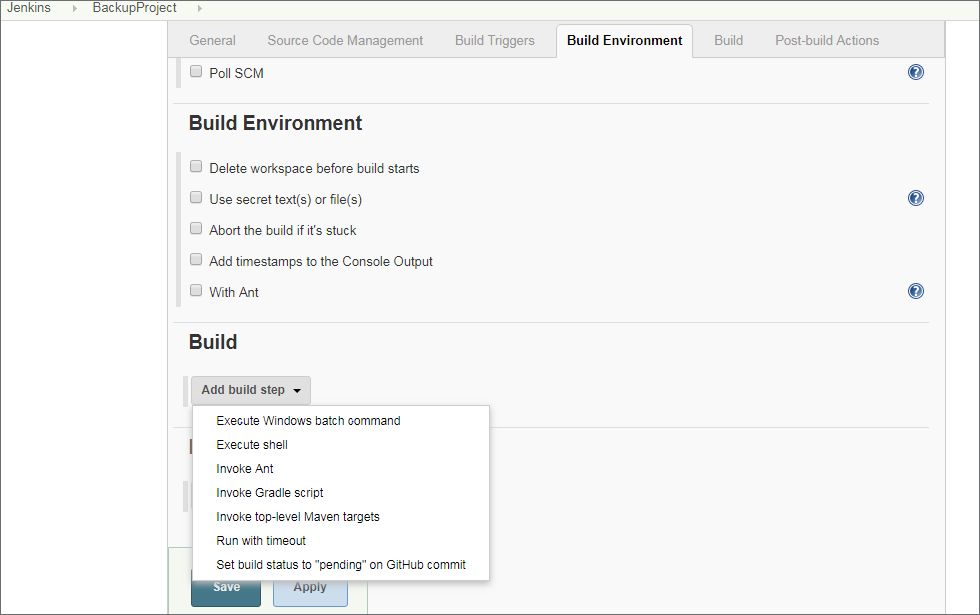Enable Poll SCM
The image size is (980, 615).
[196, 71]
